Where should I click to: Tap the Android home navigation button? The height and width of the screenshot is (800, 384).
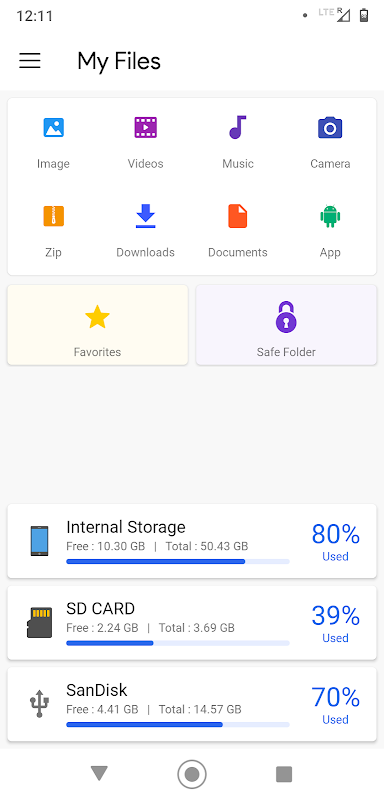click(x=192, y=774)
